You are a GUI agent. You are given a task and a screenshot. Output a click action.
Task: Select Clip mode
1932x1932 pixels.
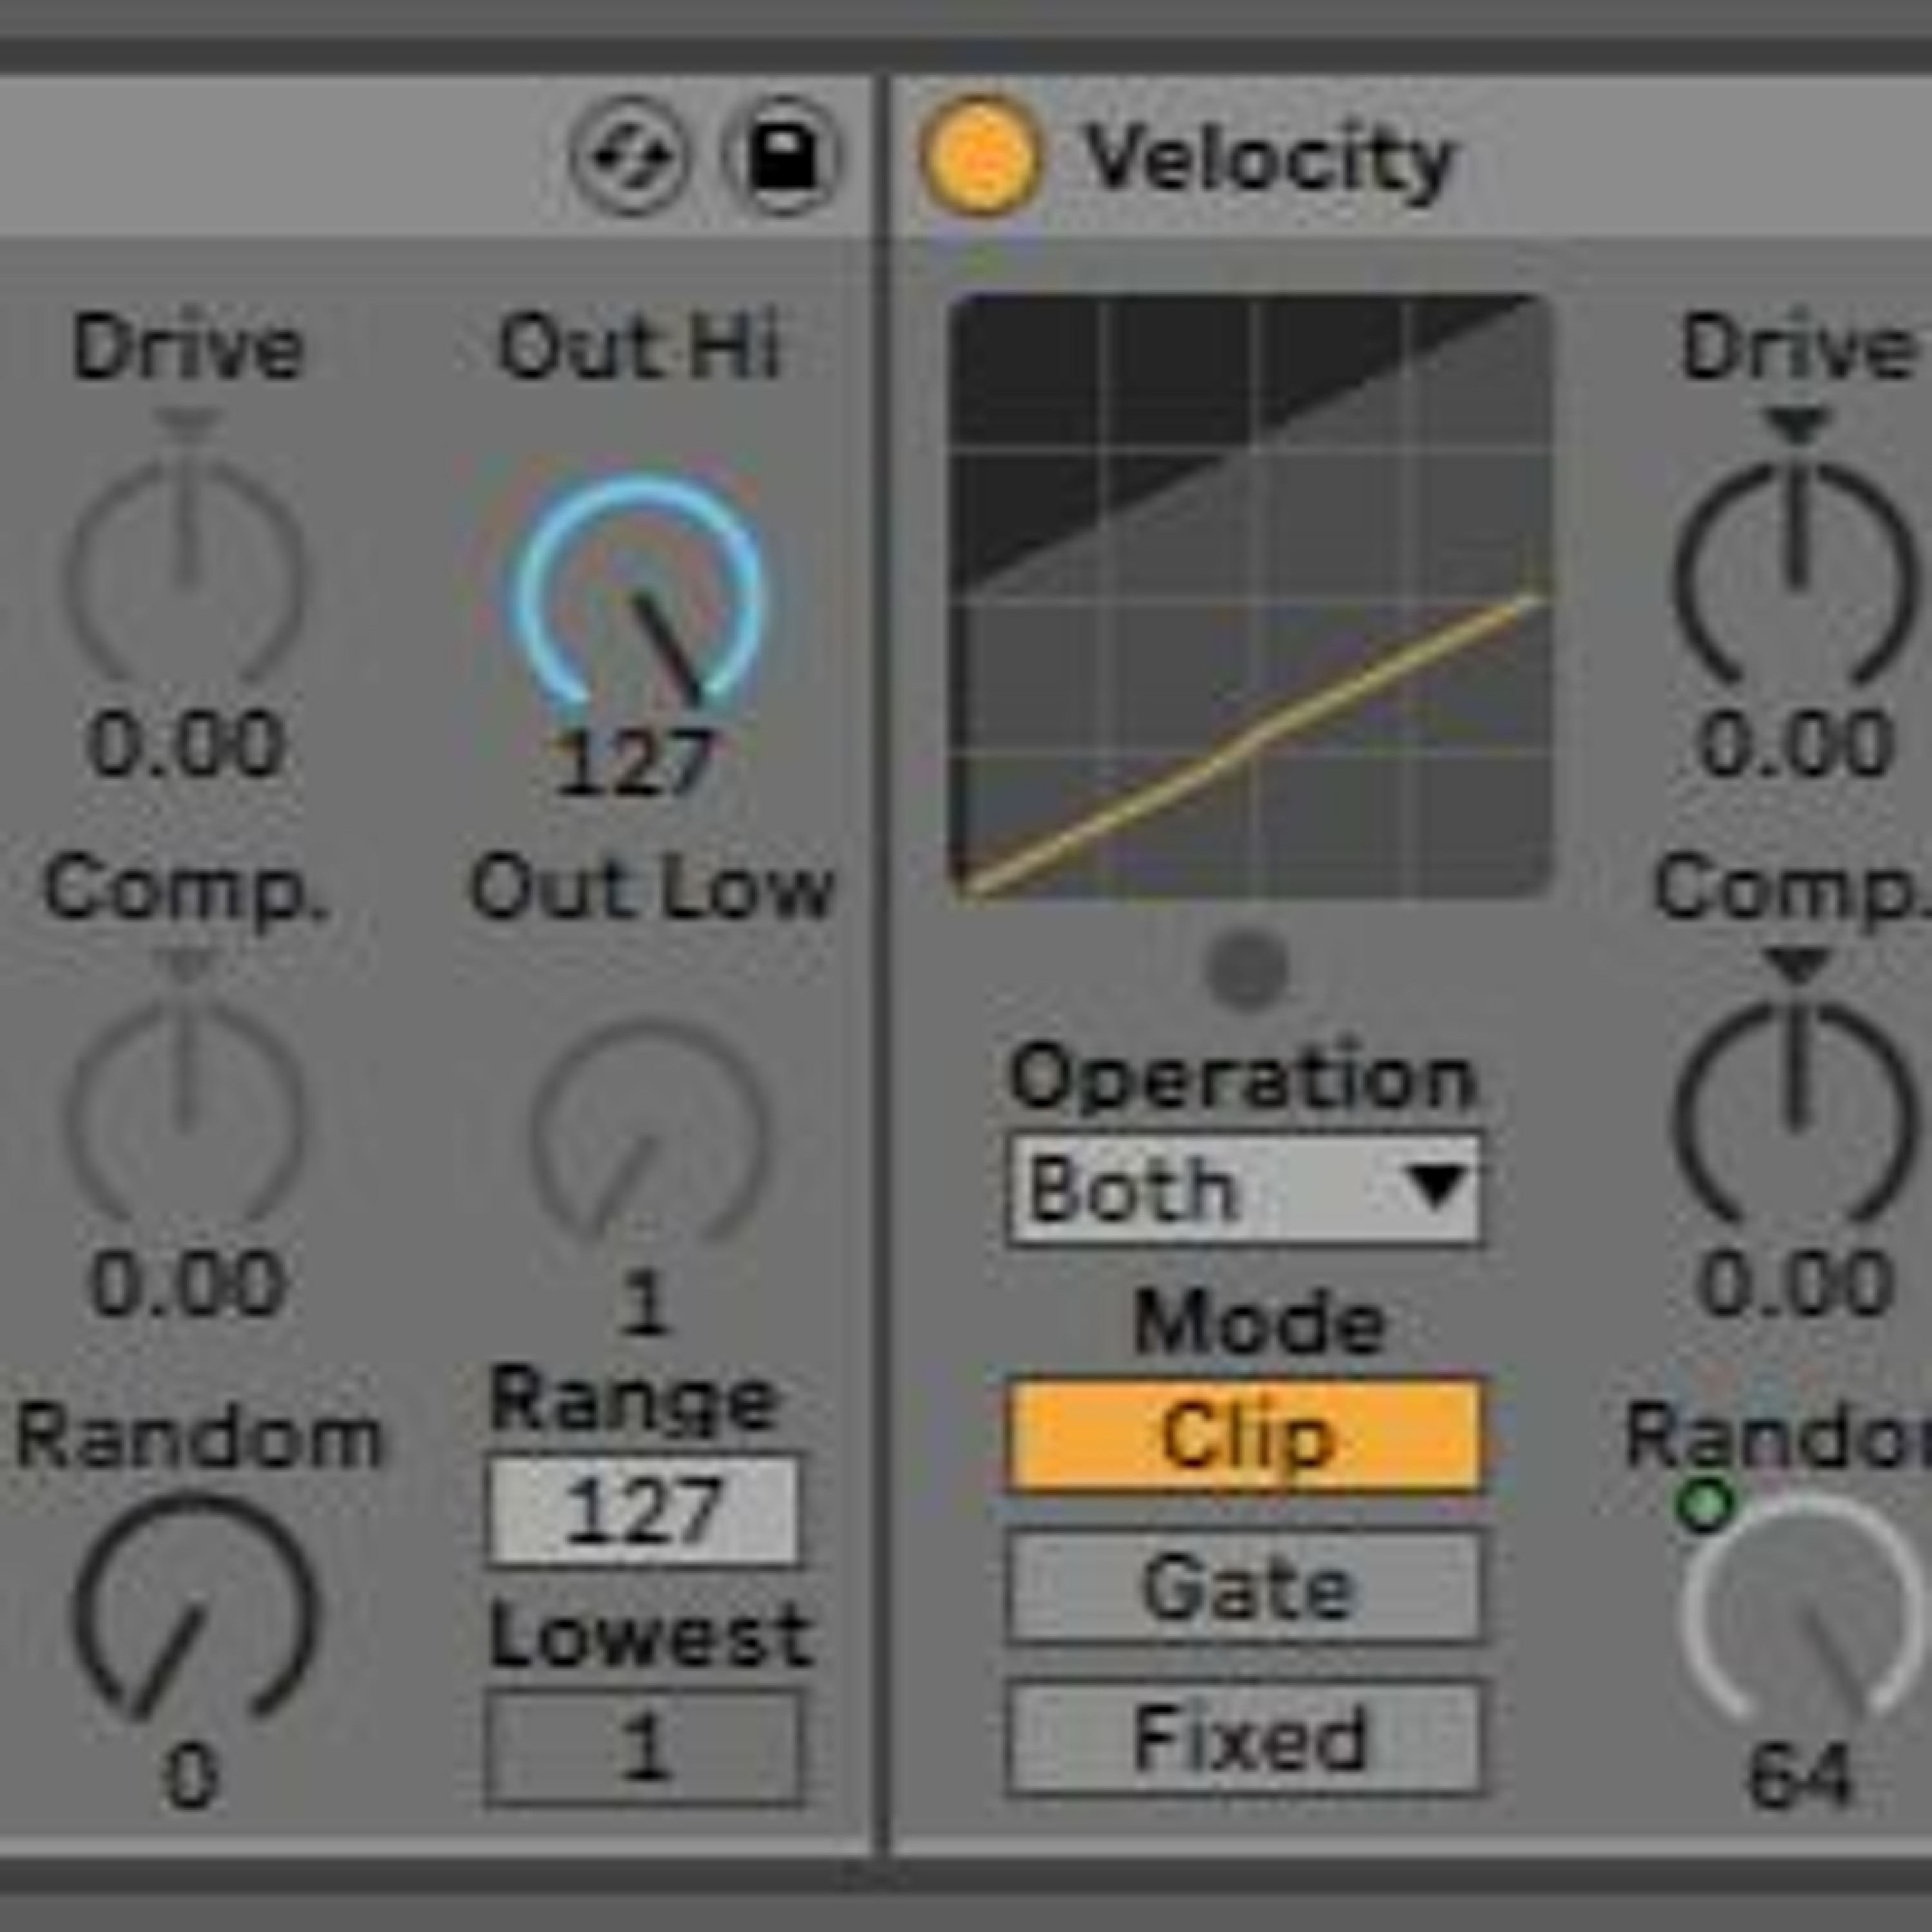[1245, 1438]
